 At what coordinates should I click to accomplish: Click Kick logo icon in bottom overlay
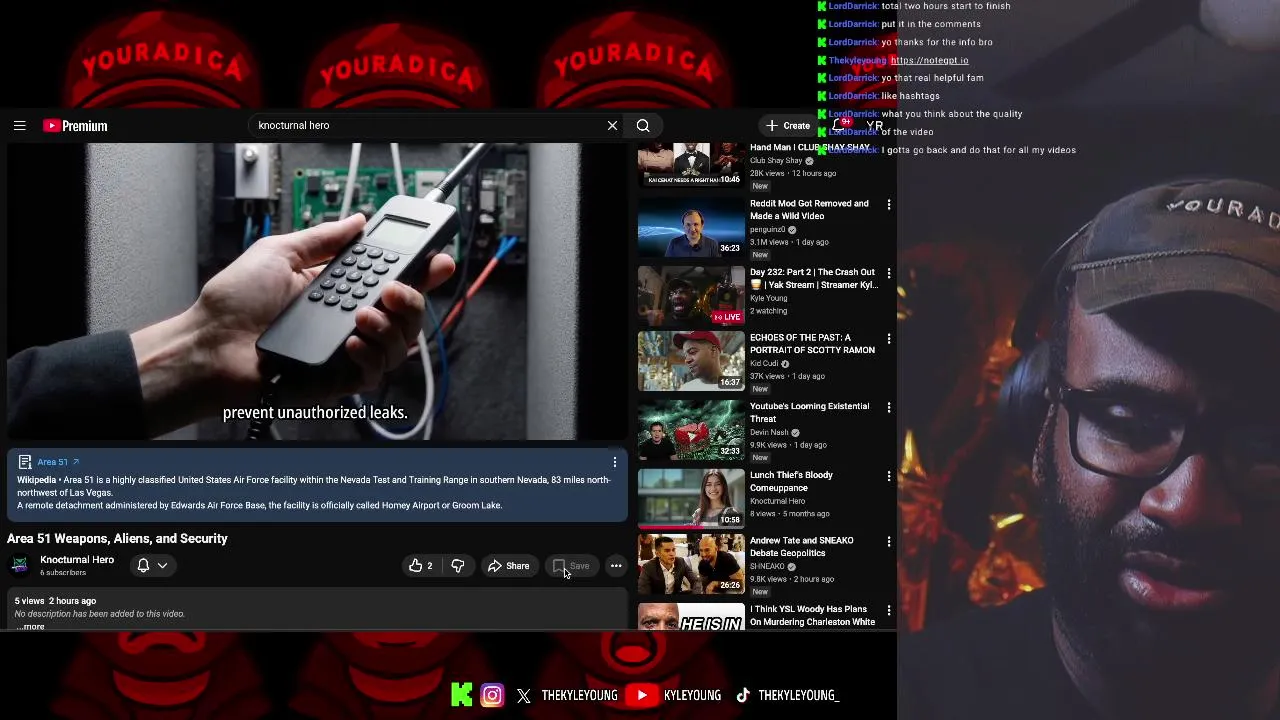coord(461,695)
